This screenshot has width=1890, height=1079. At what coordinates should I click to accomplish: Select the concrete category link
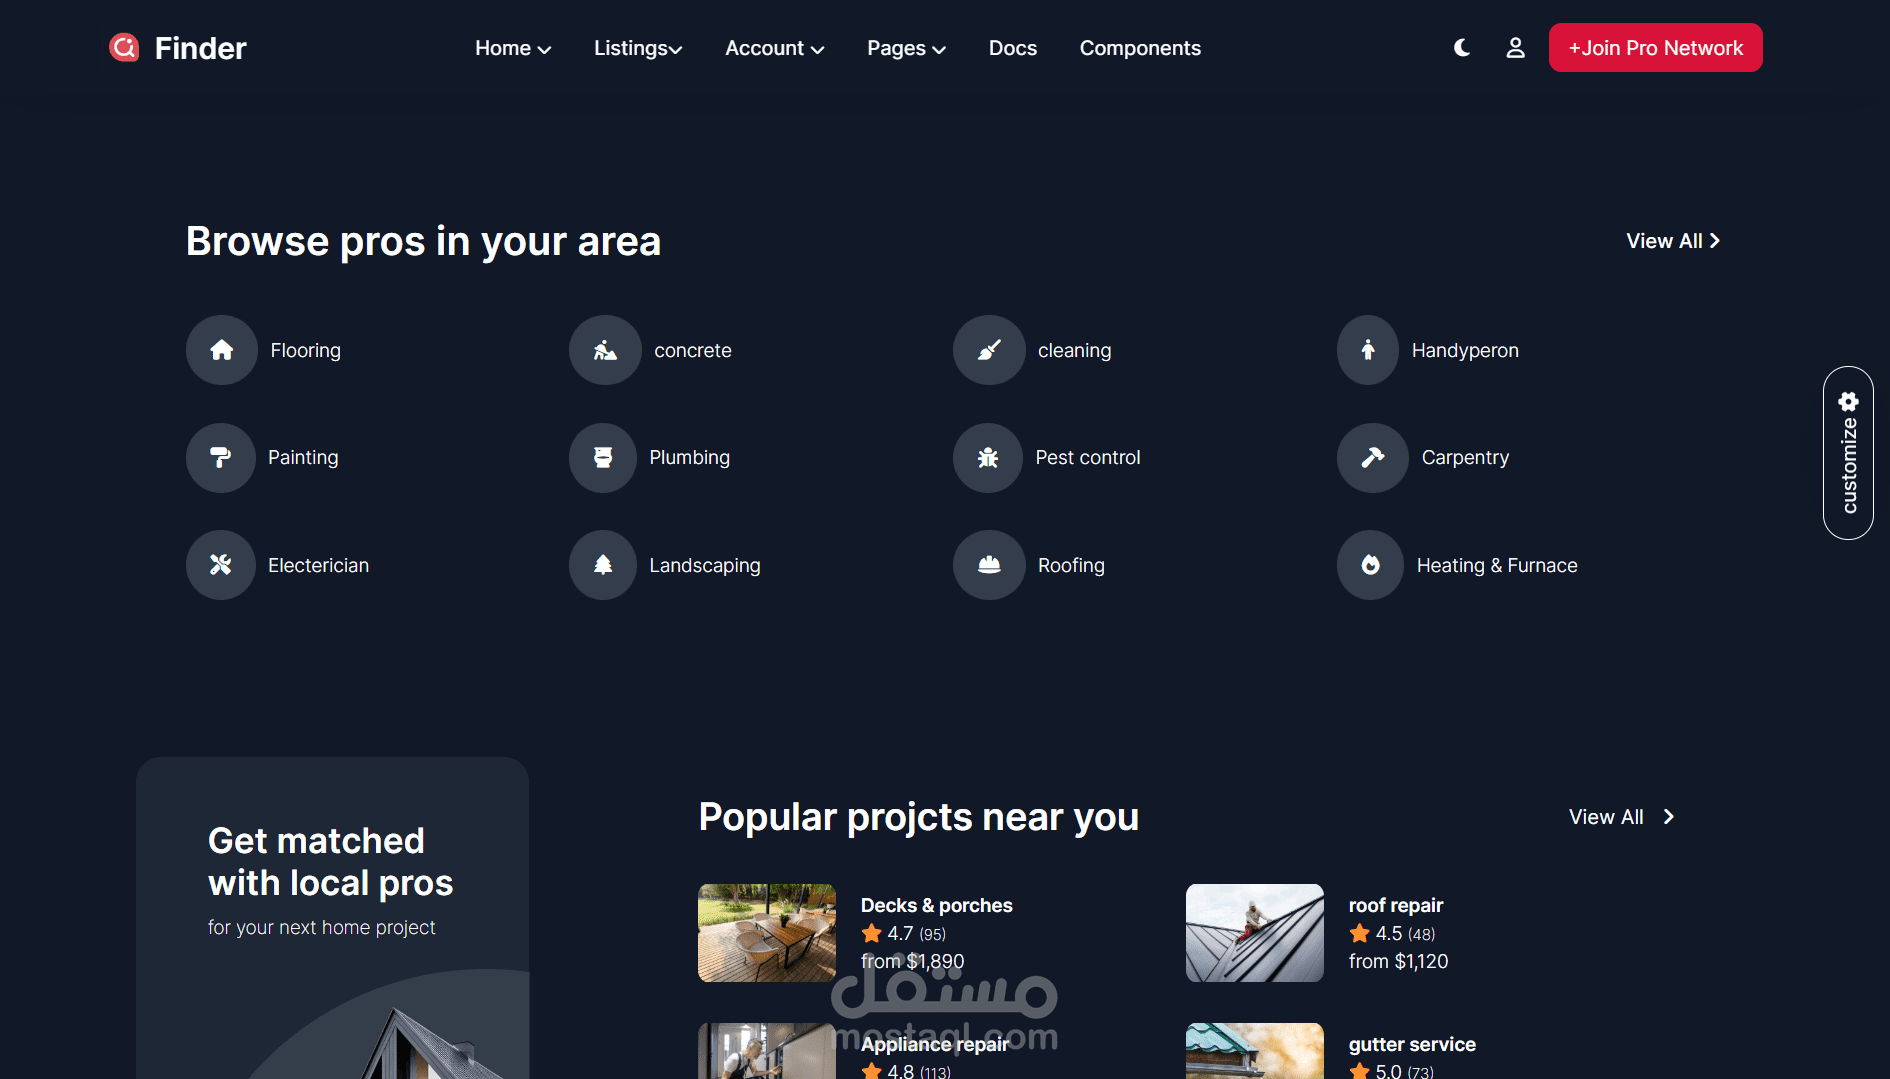pyautogui.click(x=693, y=350)
